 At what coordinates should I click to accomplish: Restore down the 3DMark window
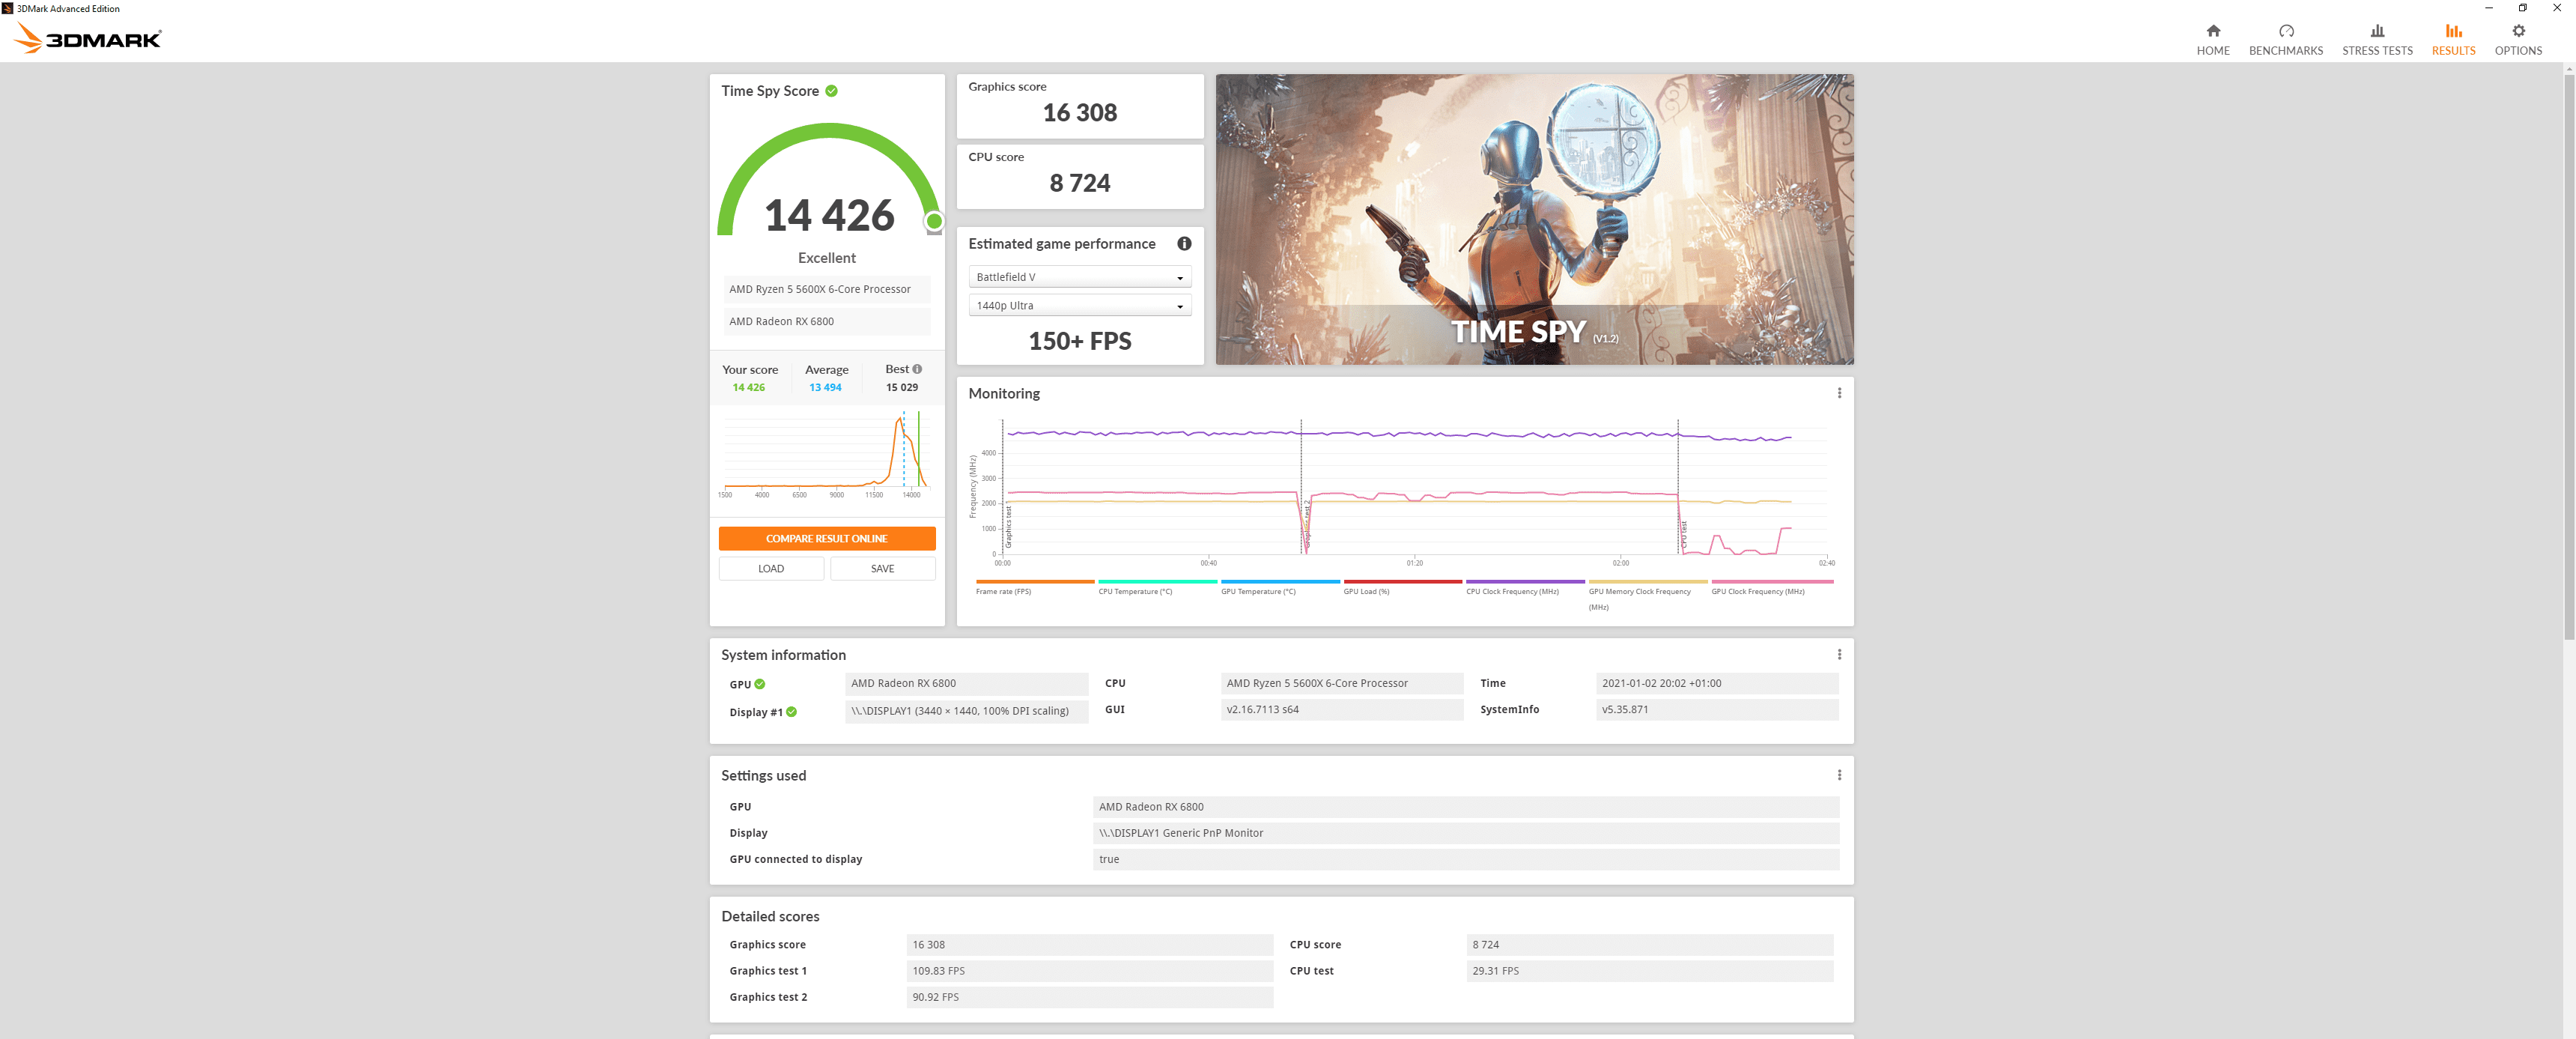2522,8
